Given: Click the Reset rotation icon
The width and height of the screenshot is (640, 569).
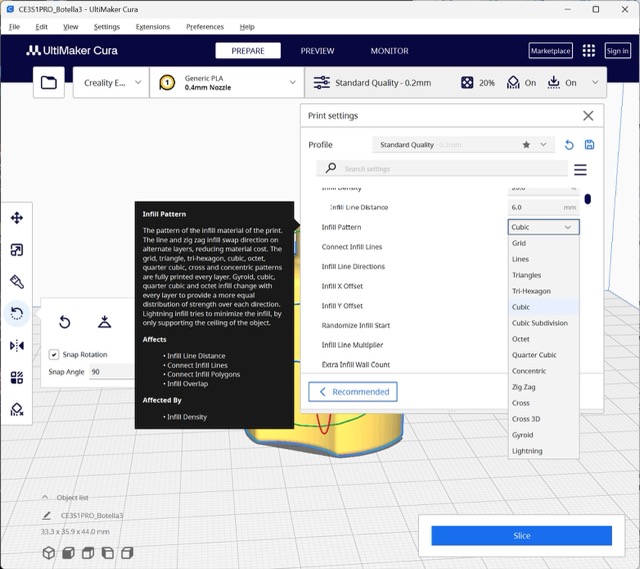Looking at the screenshot, I should tap(64, 322).
